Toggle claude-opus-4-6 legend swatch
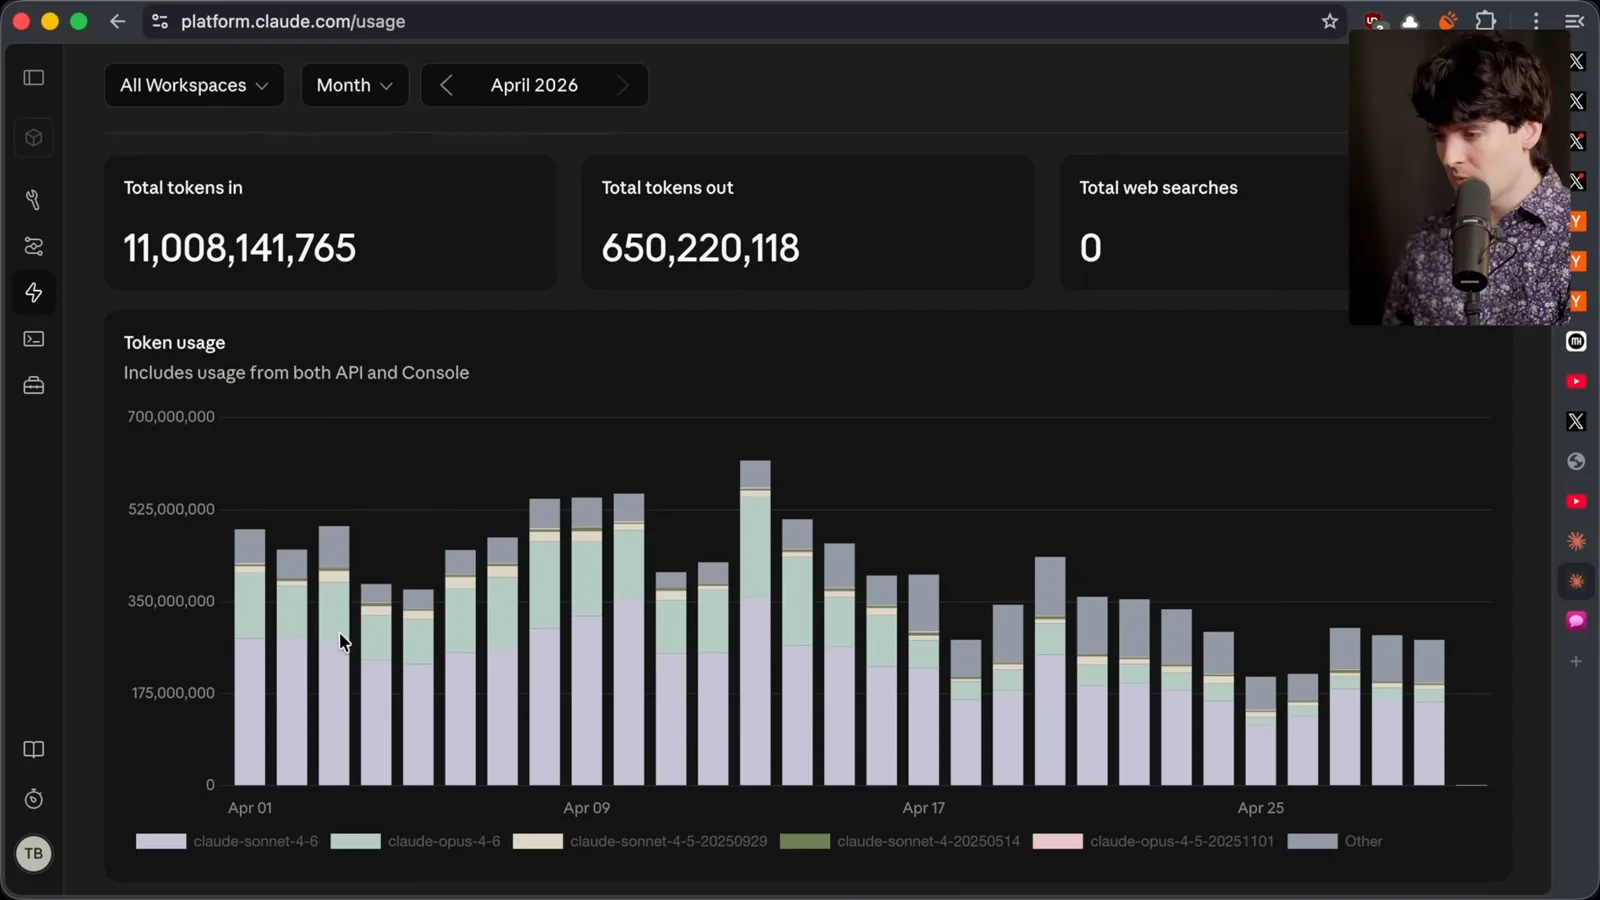Viewport: 1600px width, 900px height. 355,841
